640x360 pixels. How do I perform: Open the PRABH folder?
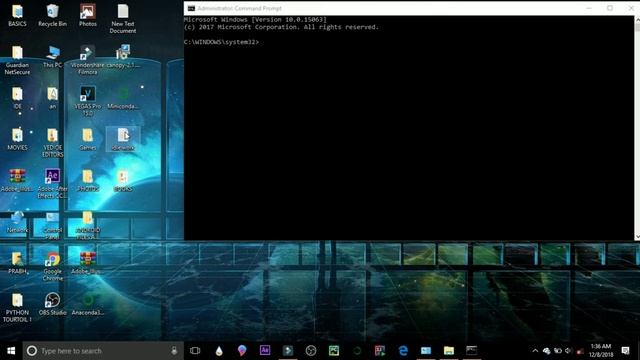click(17, 263)
